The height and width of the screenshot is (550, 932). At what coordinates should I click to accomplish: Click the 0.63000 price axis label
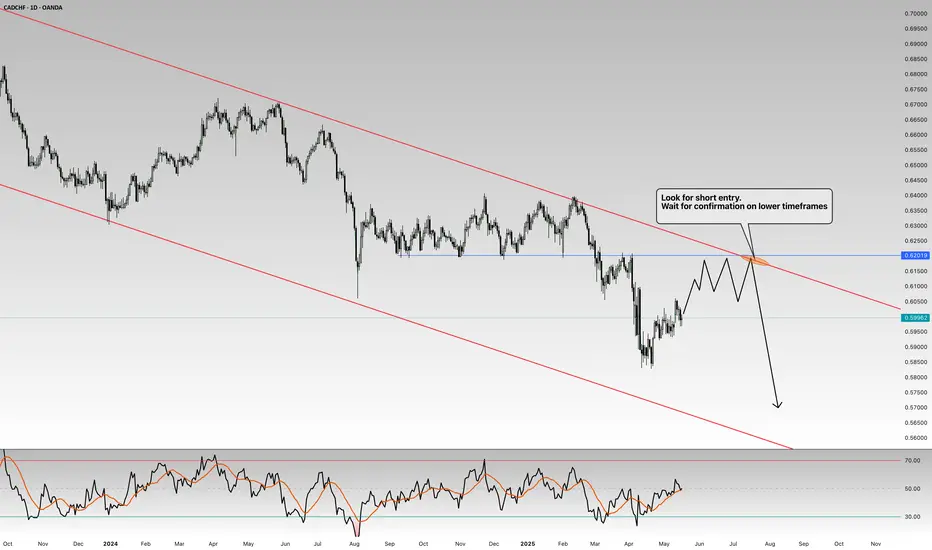click(x=915, y=226)
